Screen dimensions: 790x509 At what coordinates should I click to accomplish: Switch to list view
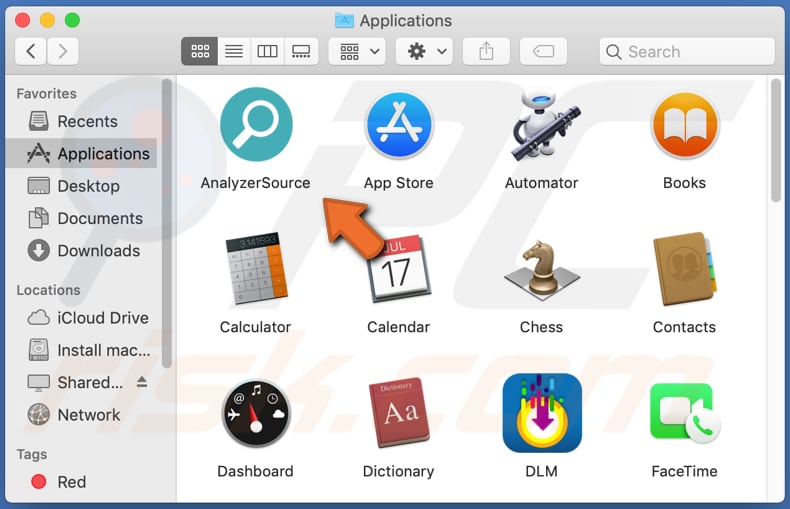click(x=234, y=51)
